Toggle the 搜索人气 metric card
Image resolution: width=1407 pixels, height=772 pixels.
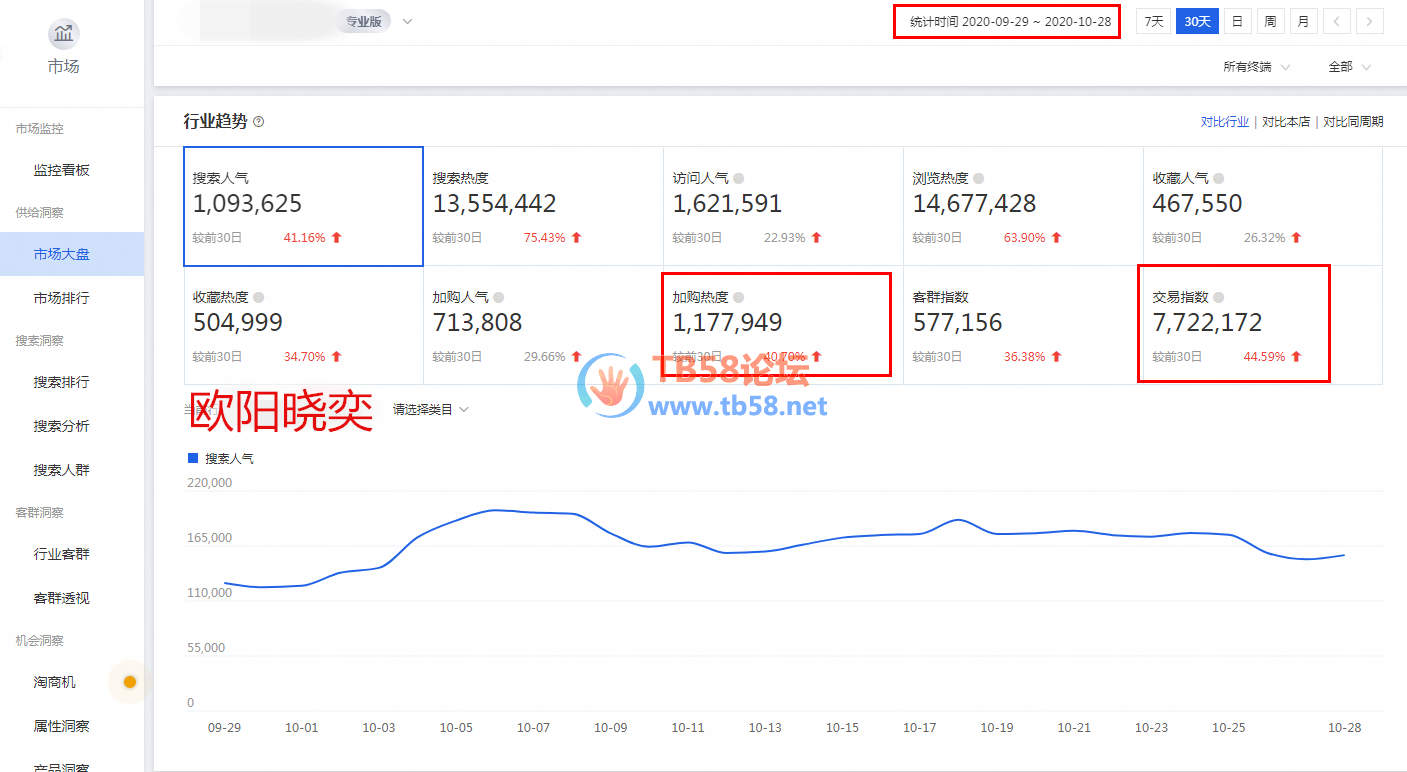[303, 206]
